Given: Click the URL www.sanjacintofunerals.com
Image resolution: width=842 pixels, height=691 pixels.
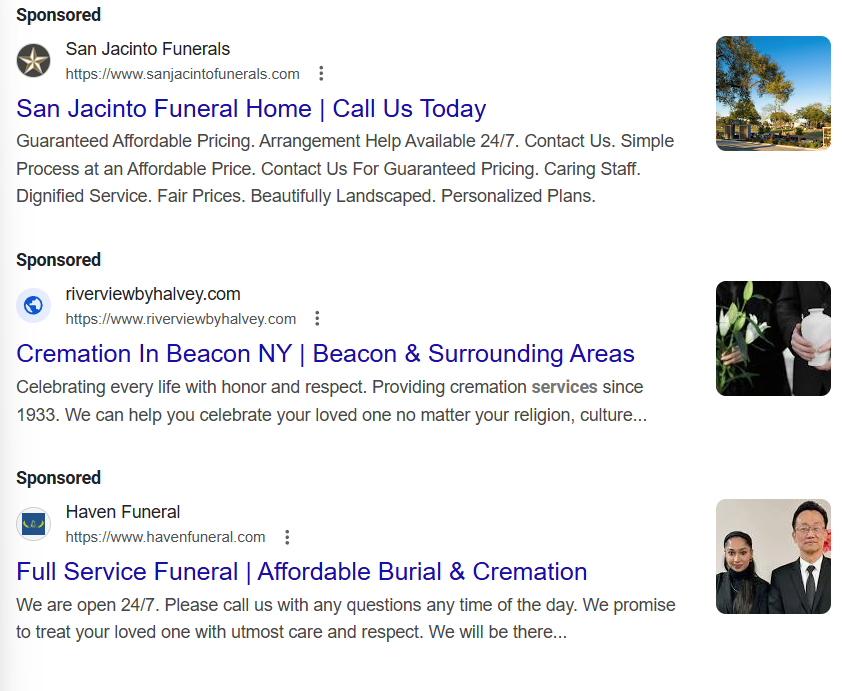Looking at the screenshot, I should click(x=183, y=73).
